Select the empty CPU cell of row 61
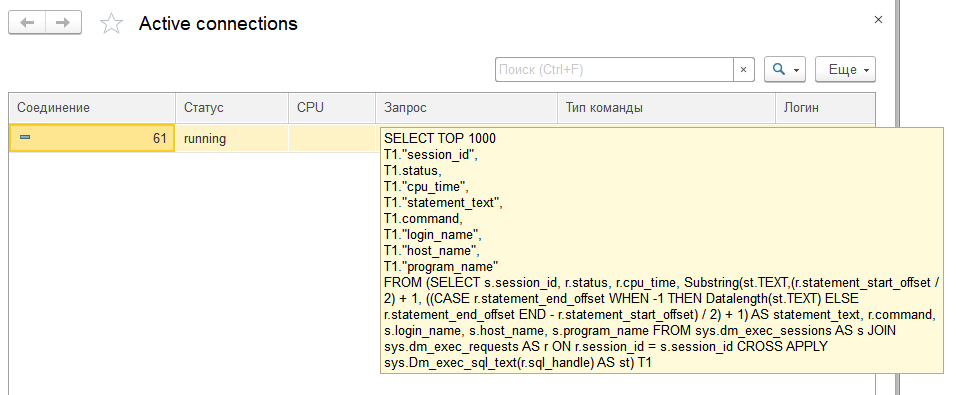957x395 pixels. click(x=332, y=139)
